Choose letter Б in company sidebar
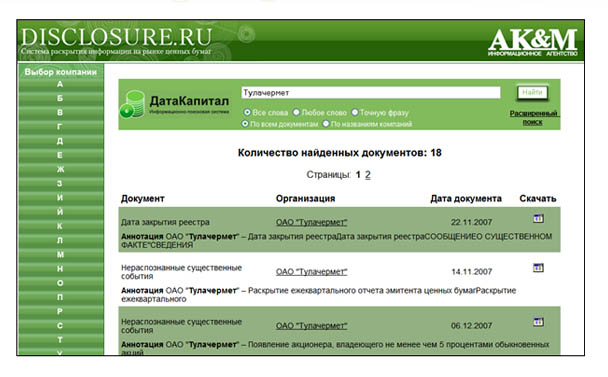Image resolution: width=608 pixels, height=377 pixels. (x=60, y=98)
